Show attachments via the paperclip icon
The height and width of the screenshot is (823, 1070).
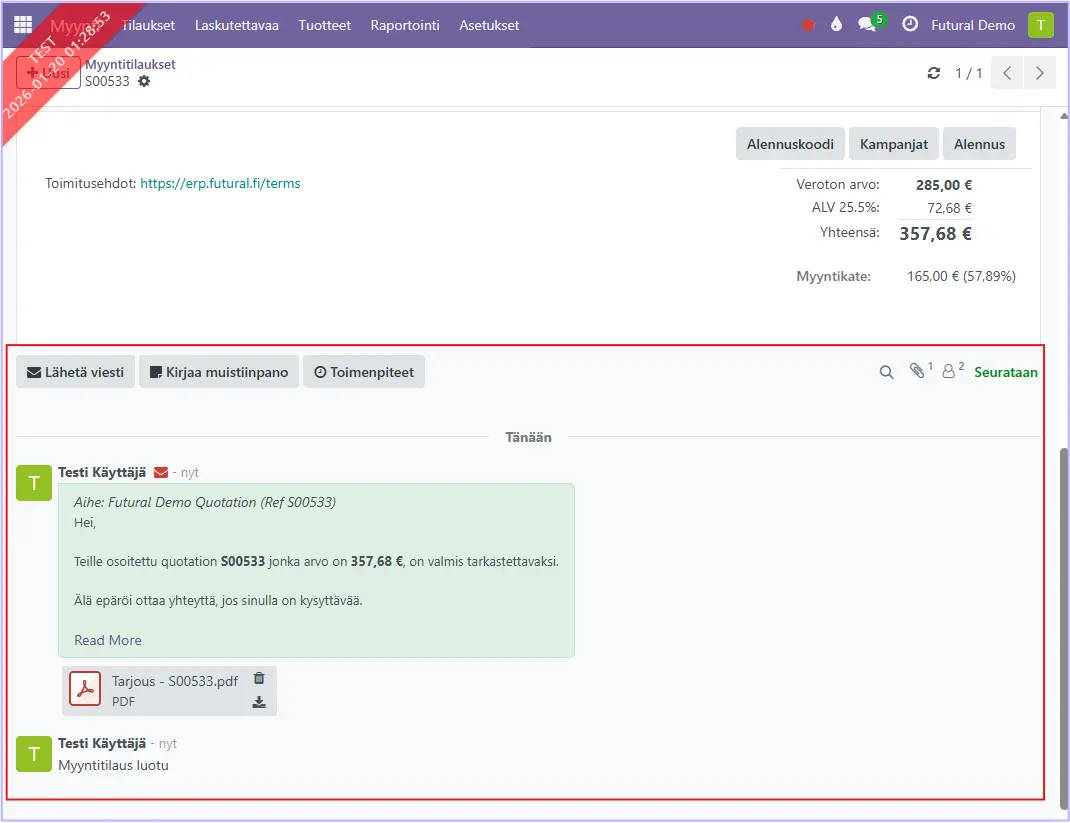pos(917,371)
